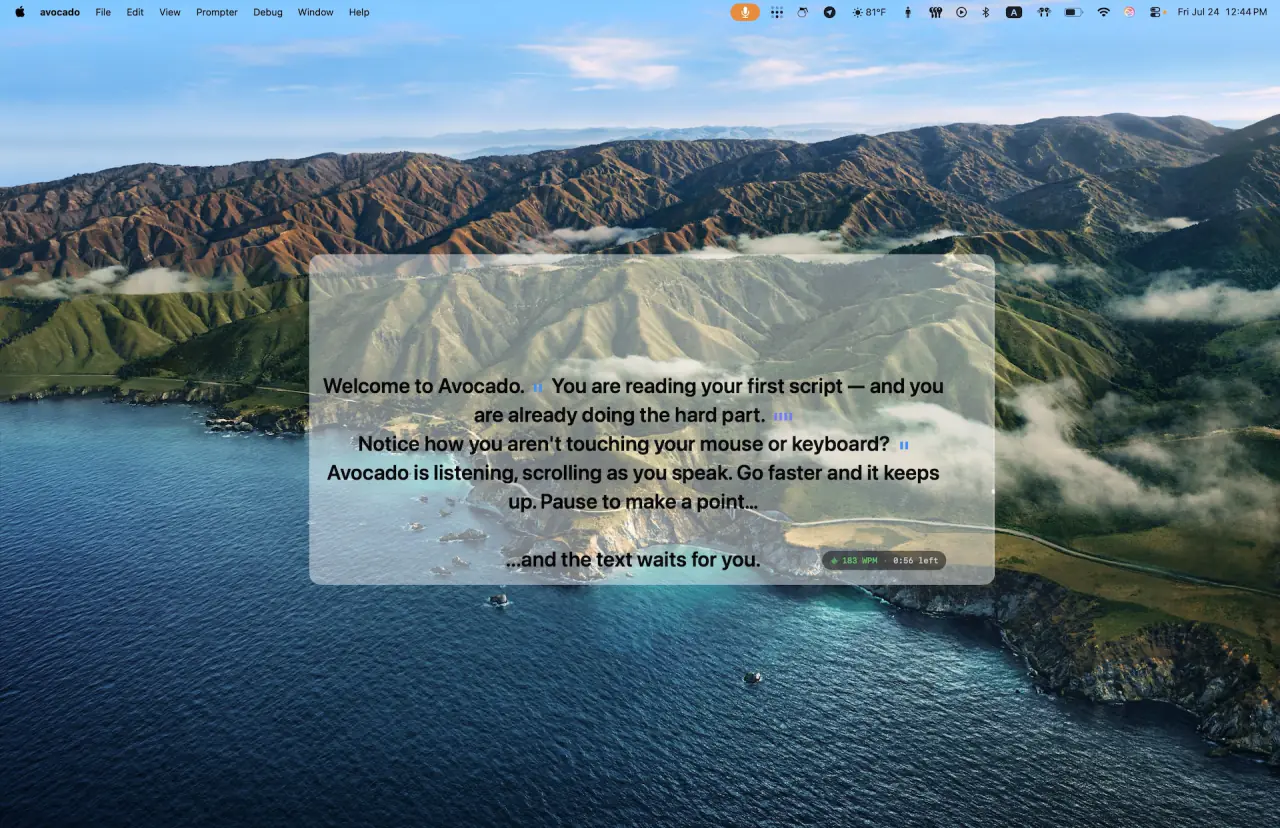Screen dimensions: 1280x828
Task: Open the Prompter menu
Action: click(x=217, y=12)
